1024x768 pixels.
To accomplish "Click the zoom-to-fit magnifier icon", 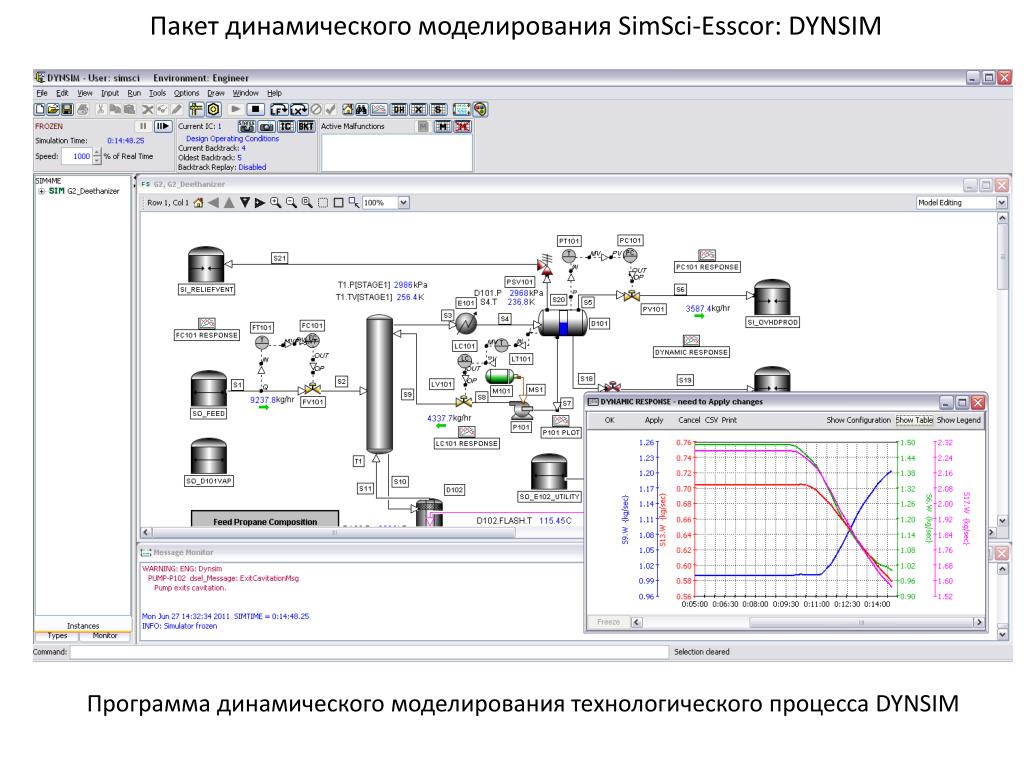I will click(307, 202).
